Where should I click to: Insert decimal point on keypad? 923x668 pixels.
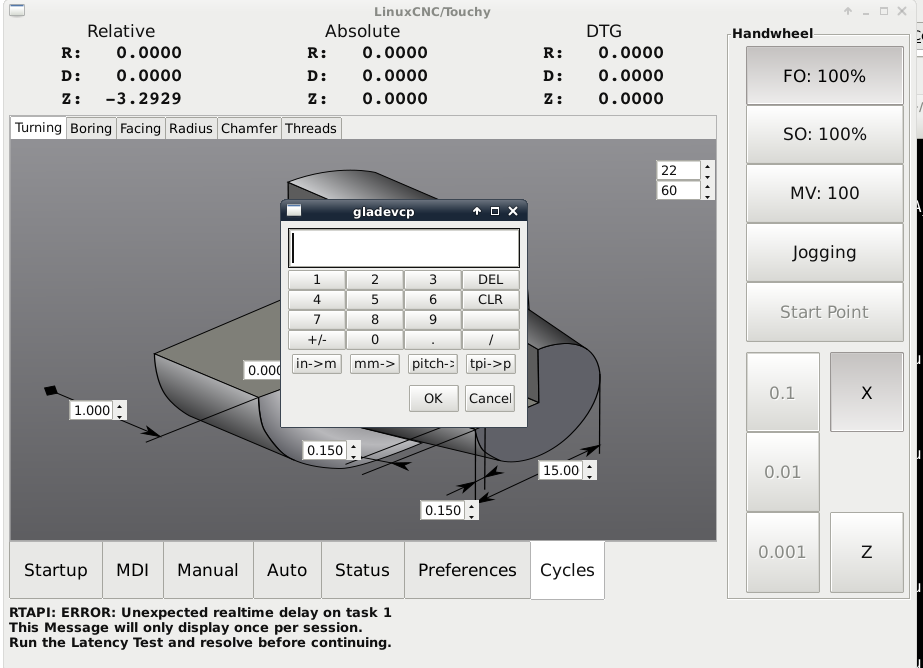433,340
